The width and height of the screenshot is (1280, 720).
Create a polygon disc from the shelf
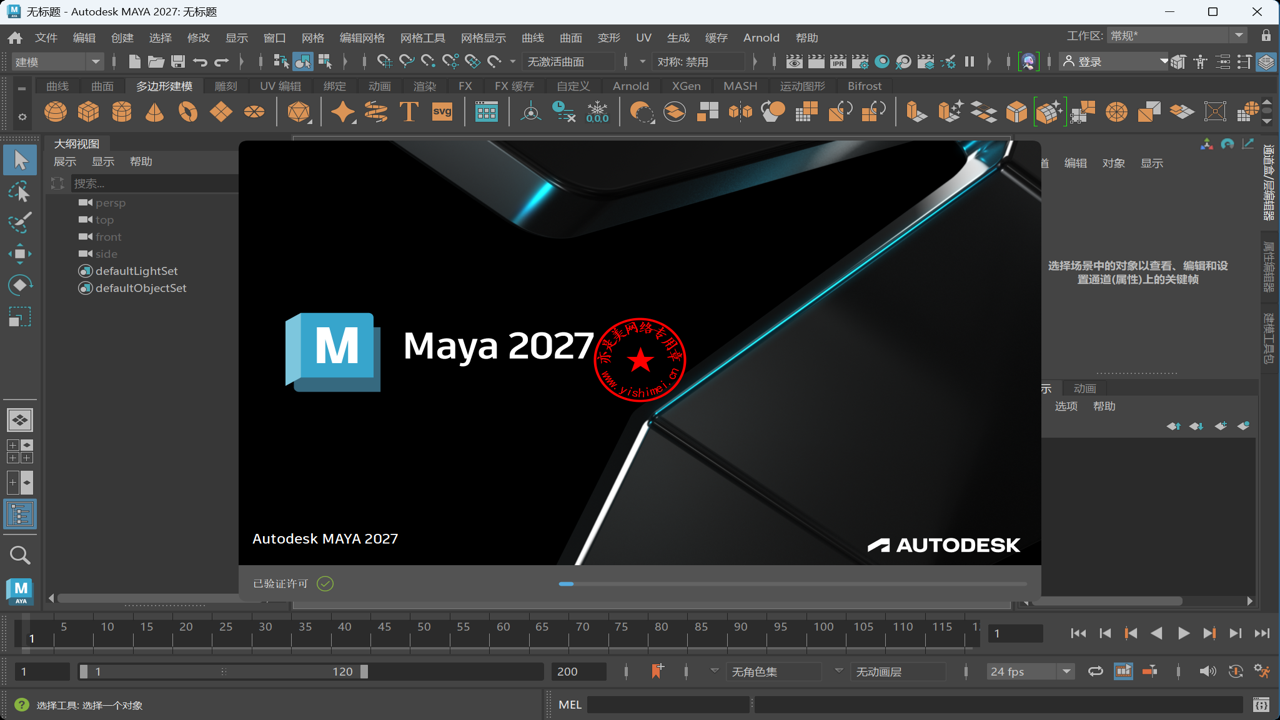coord(254,112)
